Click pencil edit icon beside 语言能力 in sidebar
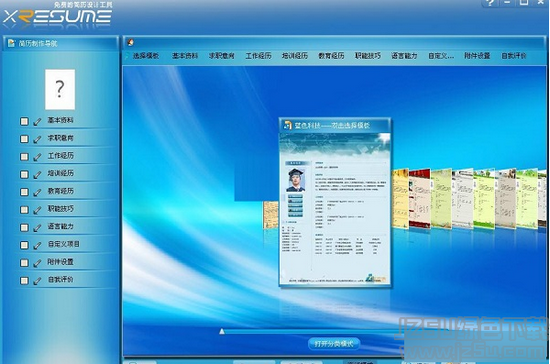Screen dimensions: 550x364 tap(37, 228)
